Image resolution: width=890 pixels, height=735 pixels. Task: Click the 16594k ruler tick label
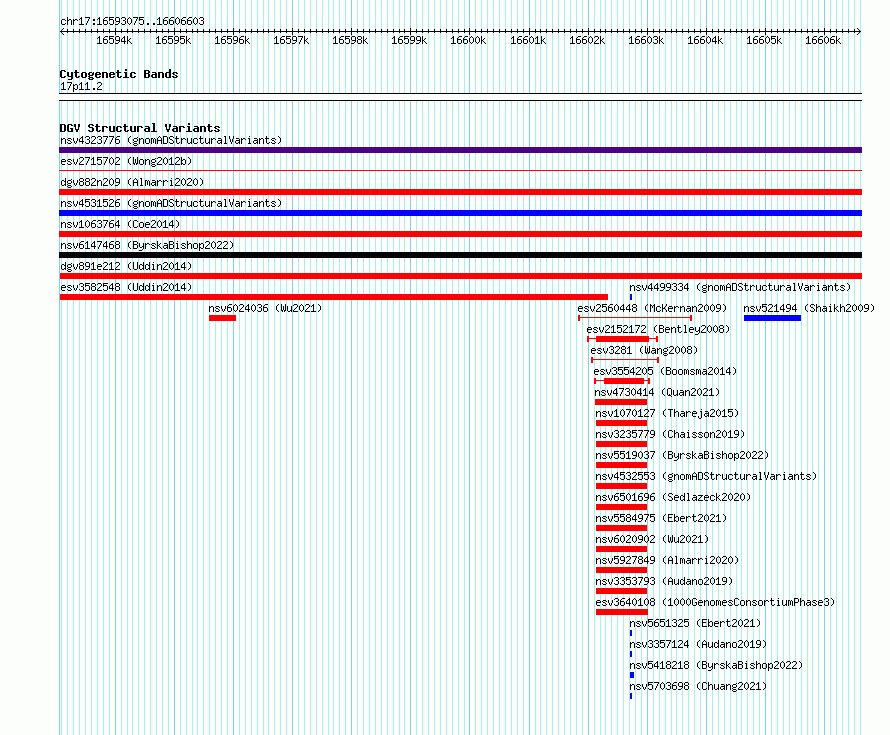coord(114,40)
